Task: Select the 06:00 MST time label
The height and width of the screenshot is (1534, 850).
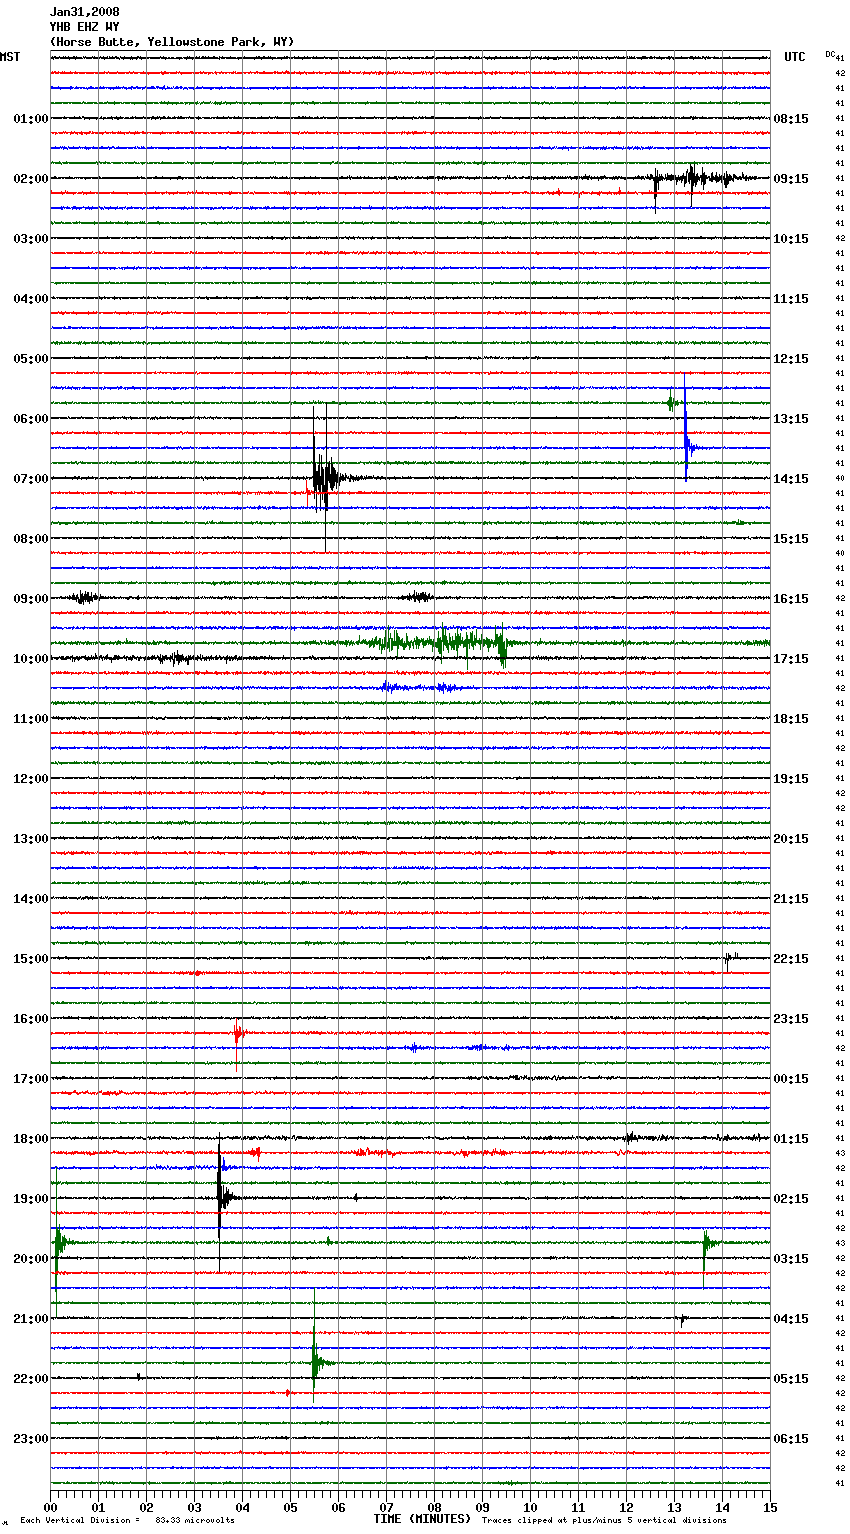Action: tap(31, 419)
